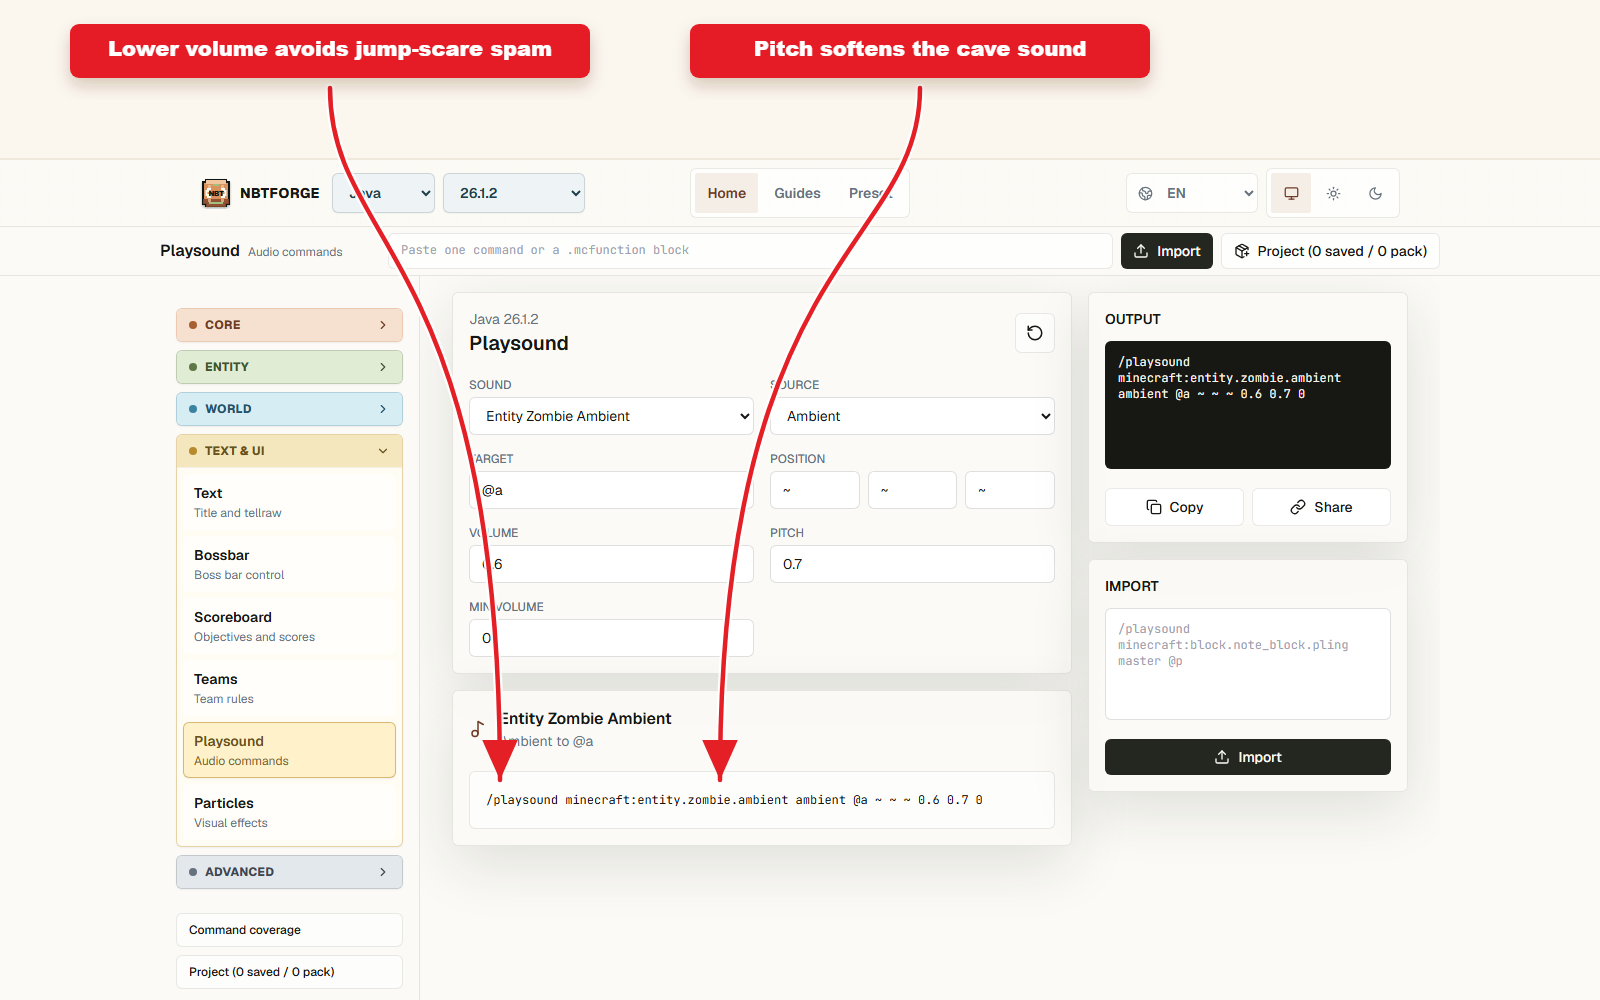Open the Bossbar tool

pyautogui.click(x=289, y=564)
